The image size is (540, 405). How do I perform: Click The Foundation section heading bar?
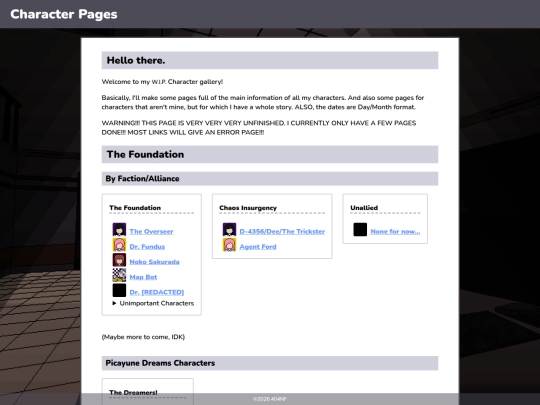click(x=270, y=154)
